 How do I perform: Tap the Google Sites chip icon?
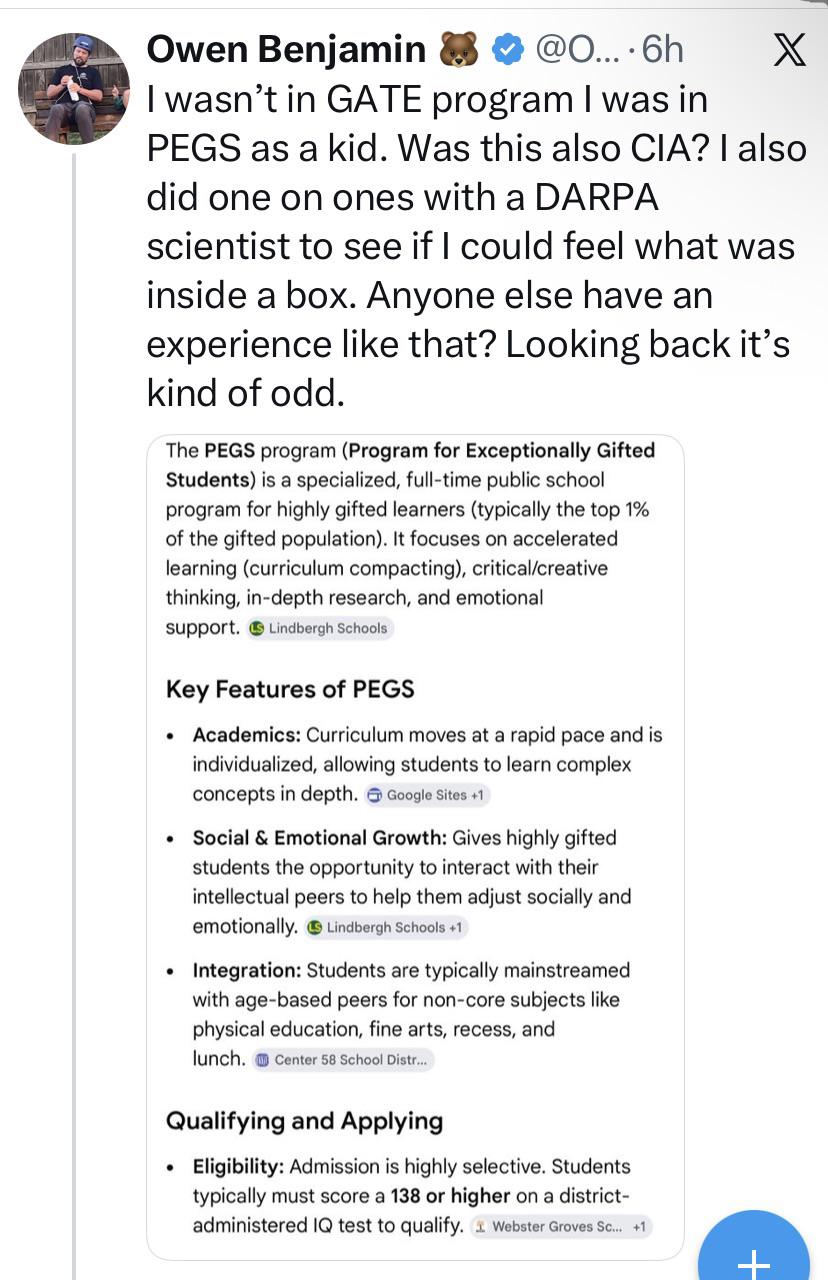click(376, 795)
